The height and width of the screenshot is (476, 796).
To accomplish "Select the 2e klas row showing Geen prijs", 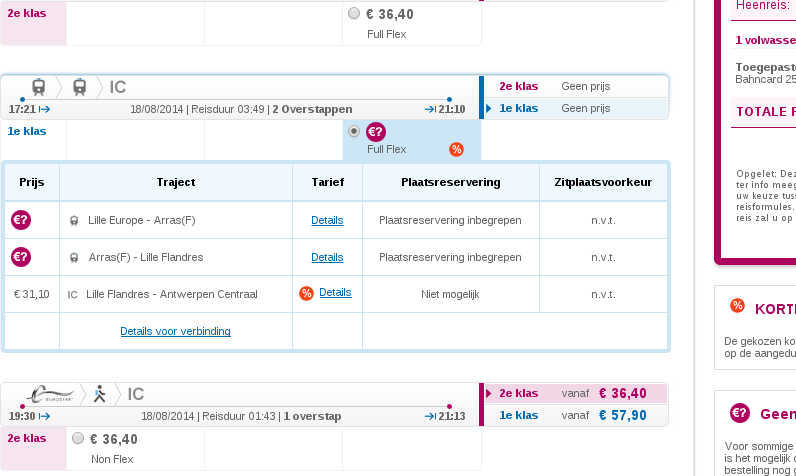I will pos(574,86).
